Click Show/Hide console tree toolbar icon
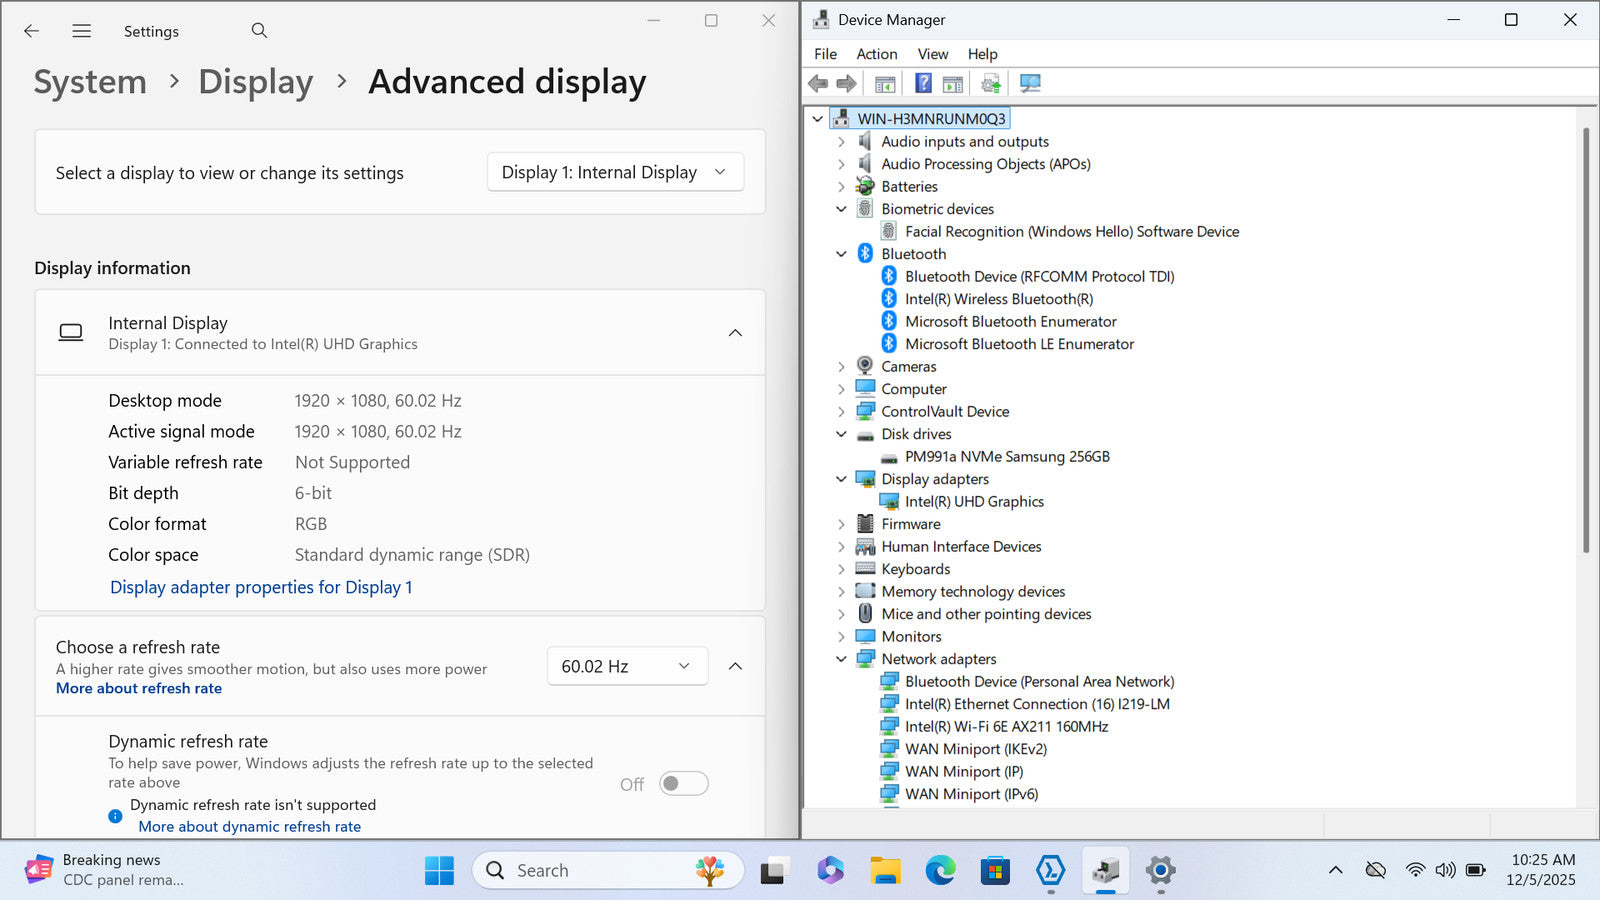1600x900 pixels. pos(885,83)
